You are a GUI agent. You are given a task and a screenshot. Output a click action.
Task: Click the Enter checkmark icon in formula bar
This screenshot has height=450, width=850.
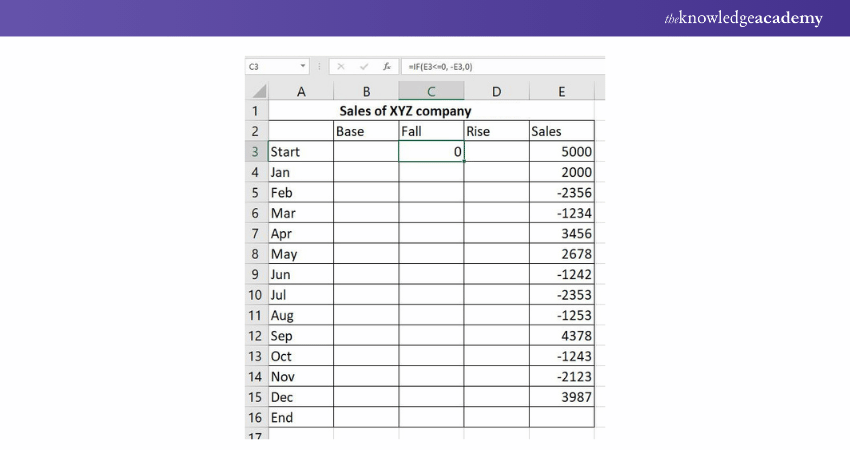tap(364, 66)
